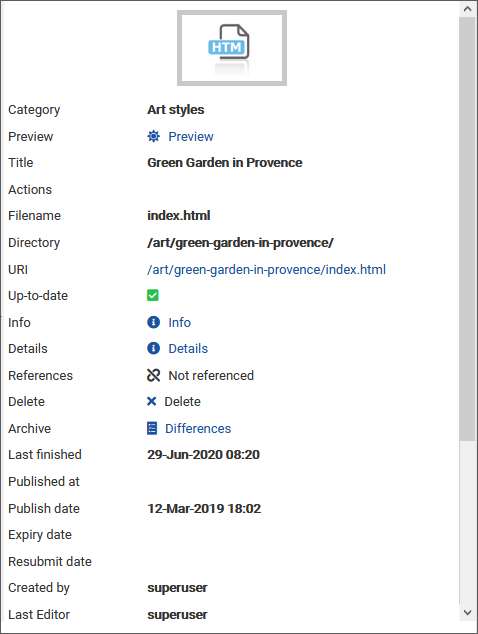Viewport: 478px width, 634px height.
Task: Click the Details circle icon
Action: click(153, 348)
